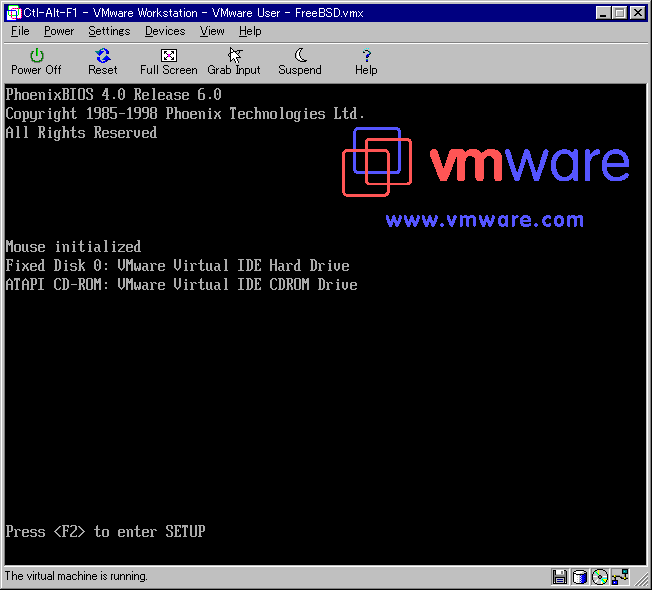Click the www.vmware.com text
The width and height of the screenshot is (652, 590).
pyautogui.click(x=484, y=219)
